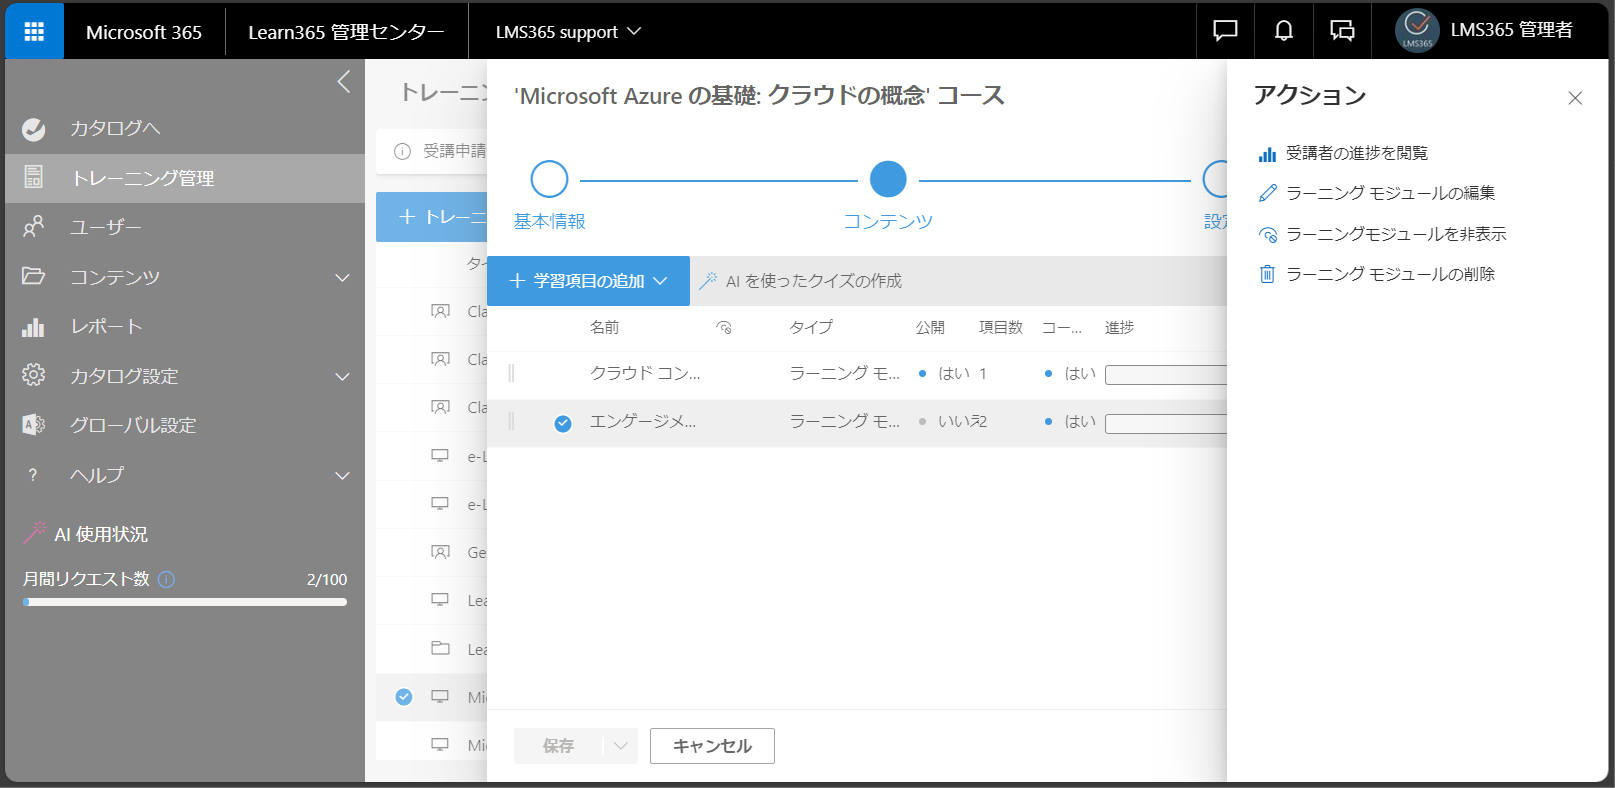1615x788 pixels.
Task: Click Learn365 管理センター header link
Action: click(346, 32)
